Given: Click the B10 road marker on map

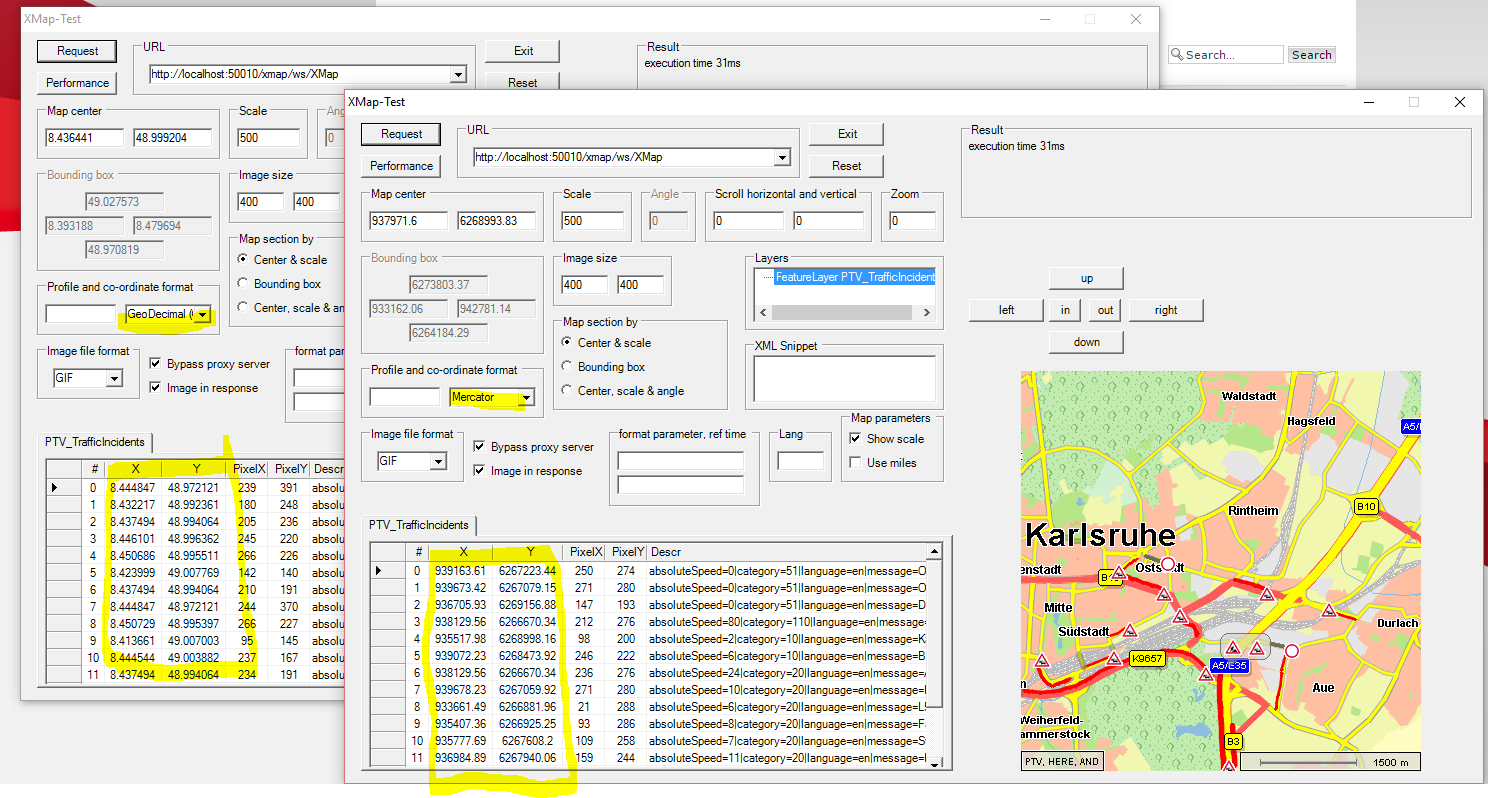Looking at the screenshot, I should click(1366, 507).
